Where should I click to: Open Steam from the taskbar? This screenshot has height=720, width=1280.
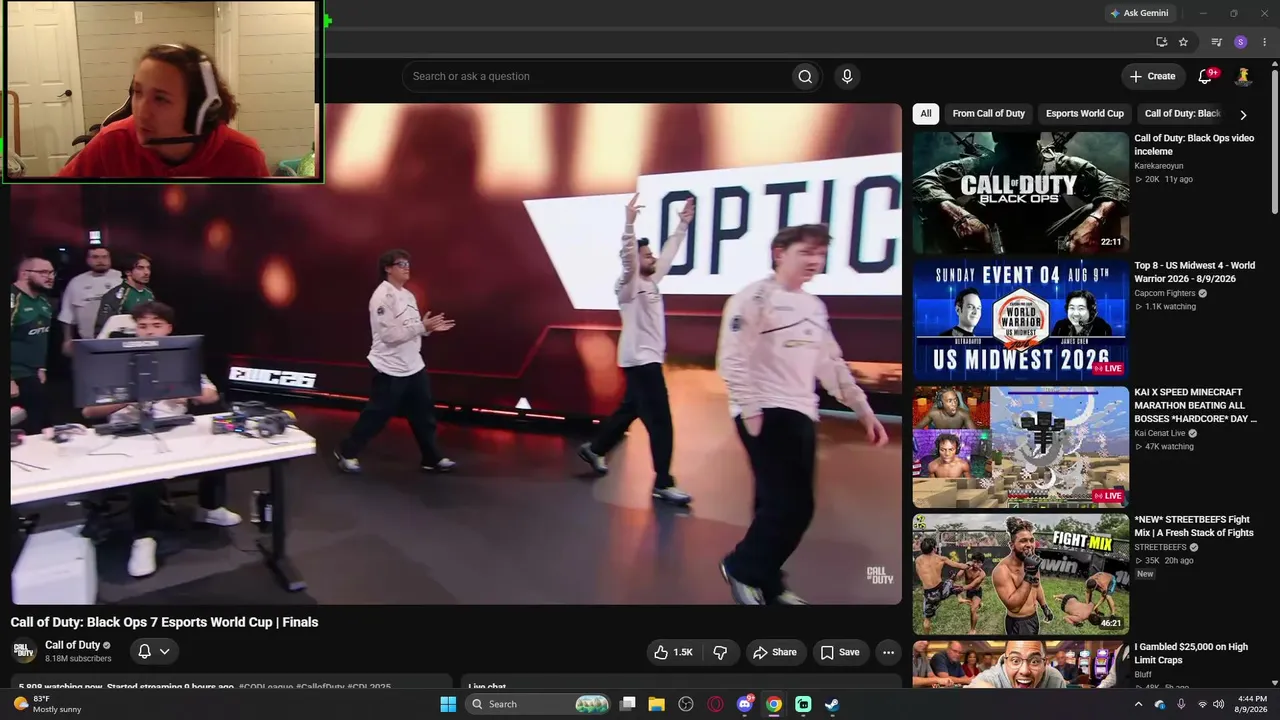(x=832, y=704)
